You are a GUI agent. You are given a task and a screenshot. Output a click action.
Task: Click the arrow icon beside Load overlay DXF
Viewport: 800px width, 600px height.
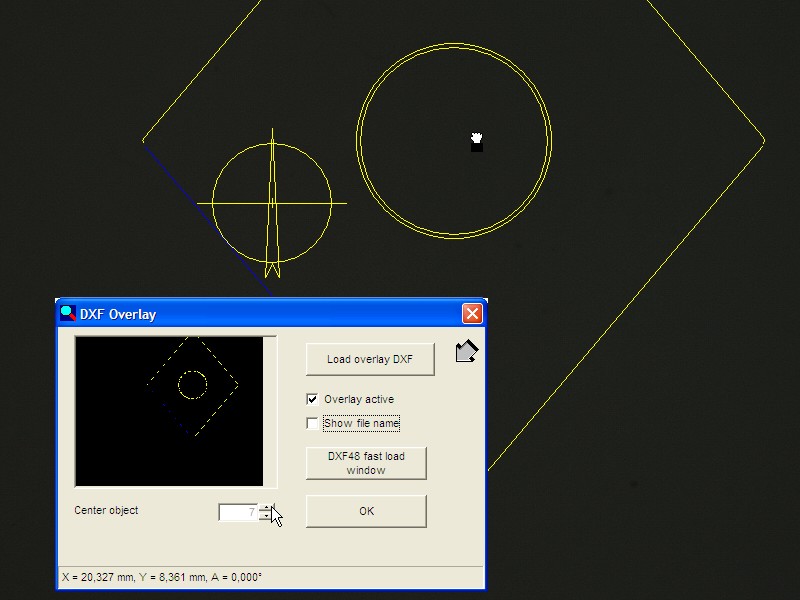point(466,352)
